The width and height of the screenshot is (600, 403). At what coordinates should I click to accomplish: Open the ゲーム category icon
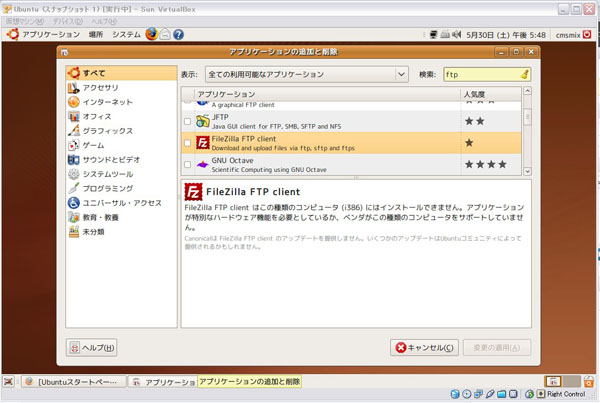(73, 145)
